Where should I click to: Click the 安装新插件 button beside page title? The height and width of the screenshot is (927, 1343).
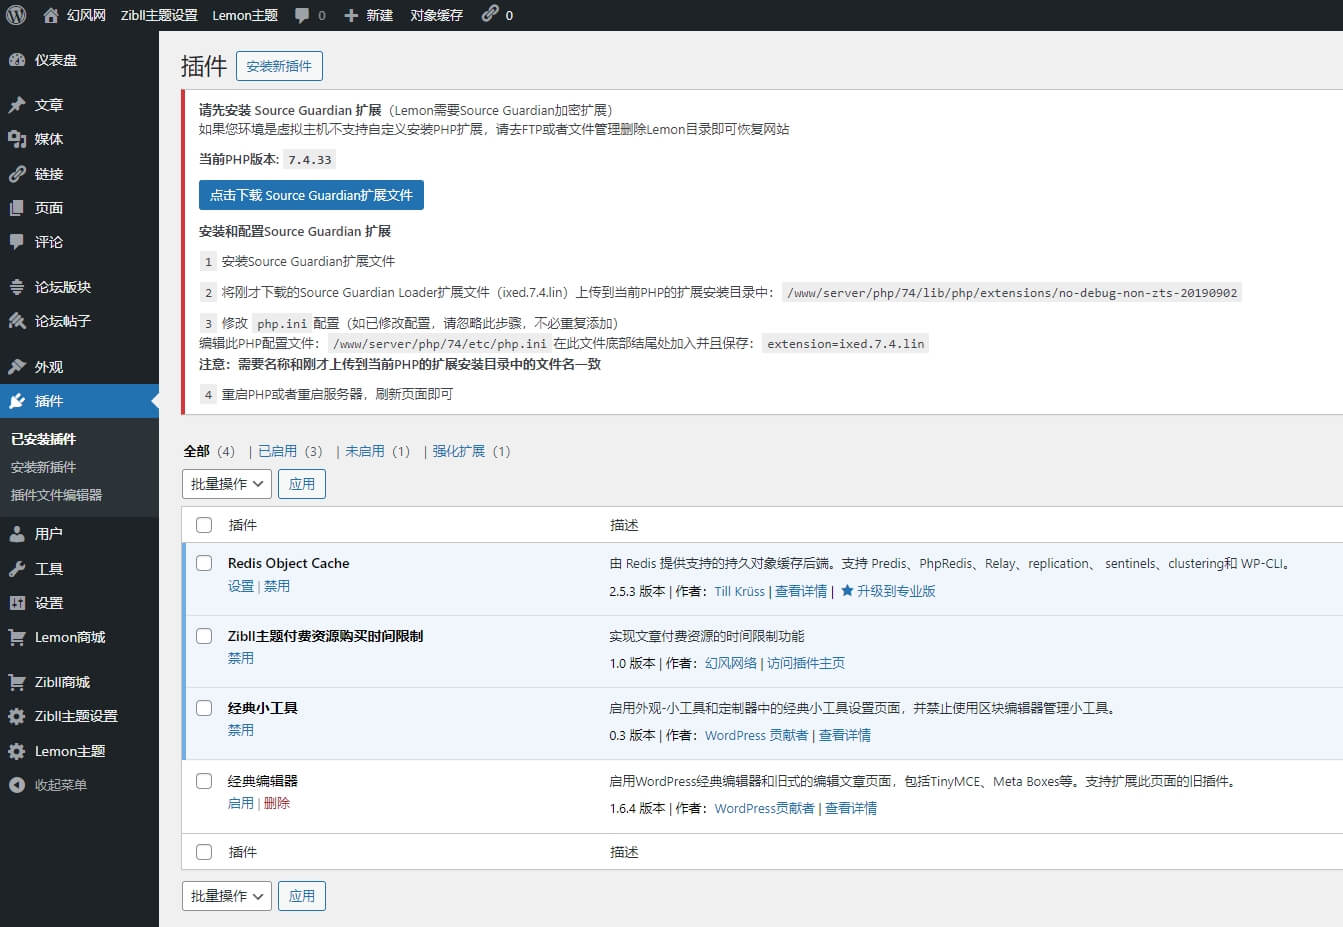tap(279, 66)
